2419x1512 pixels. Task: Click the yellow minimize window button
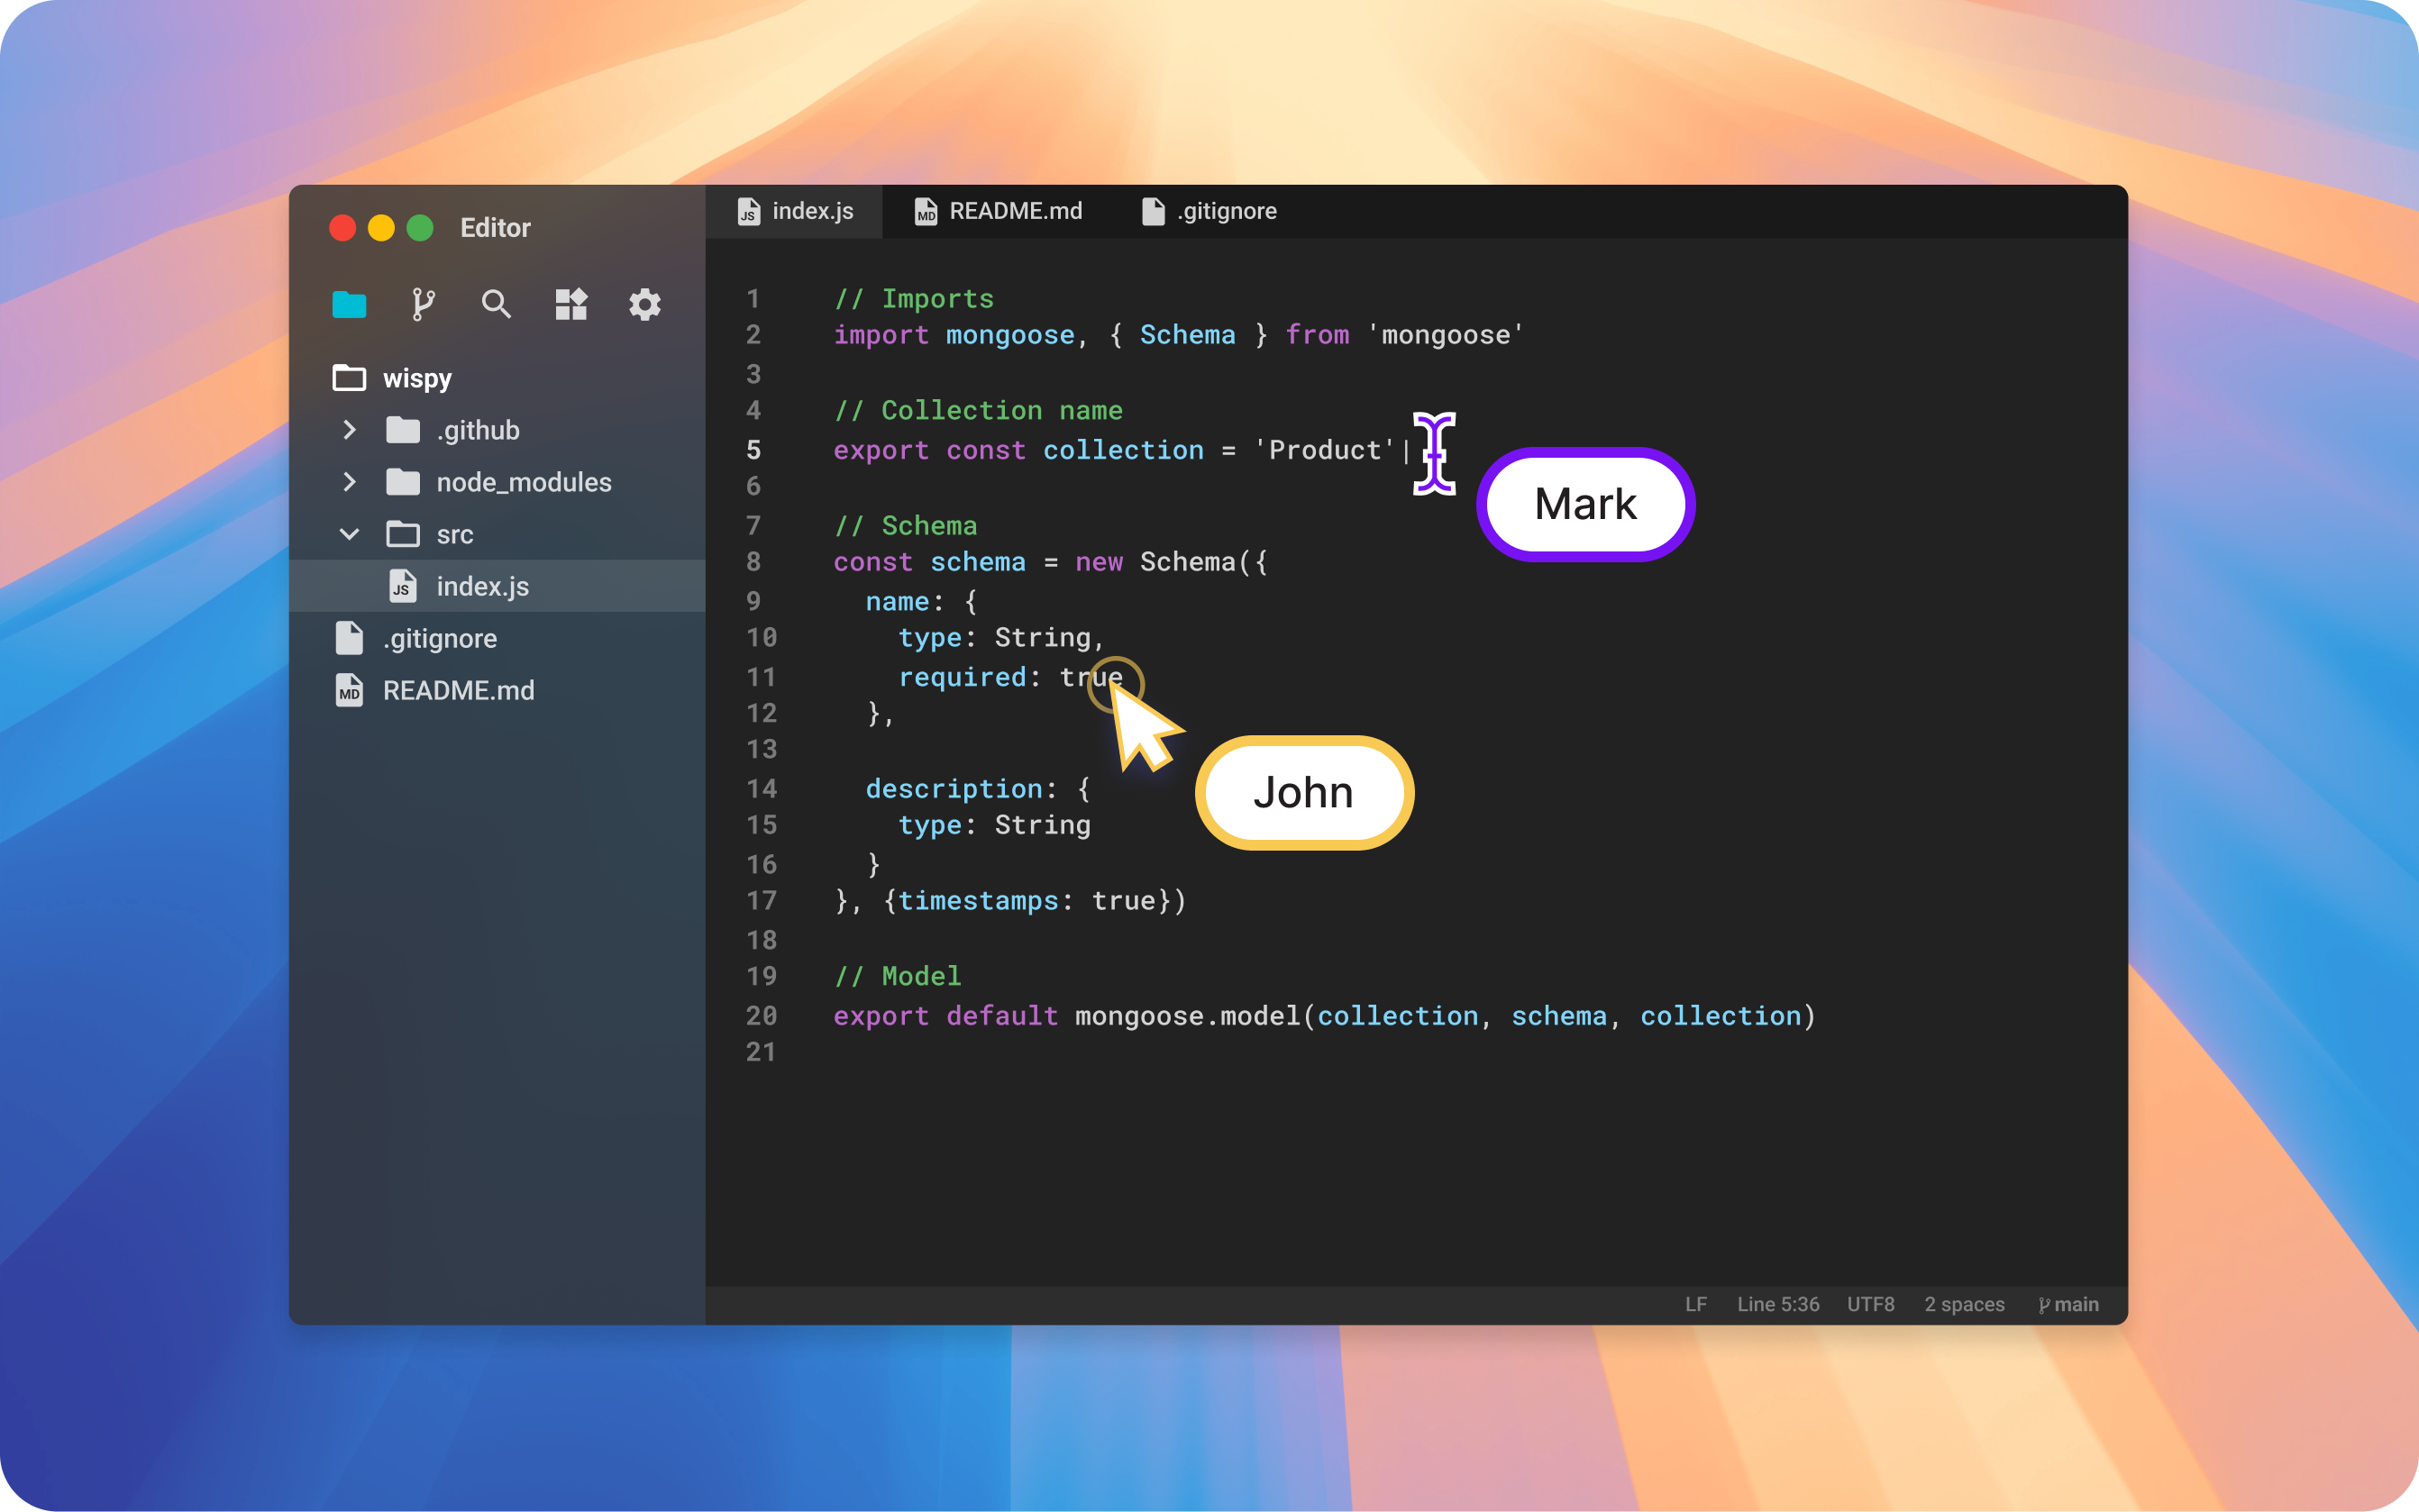click(381, 228)
